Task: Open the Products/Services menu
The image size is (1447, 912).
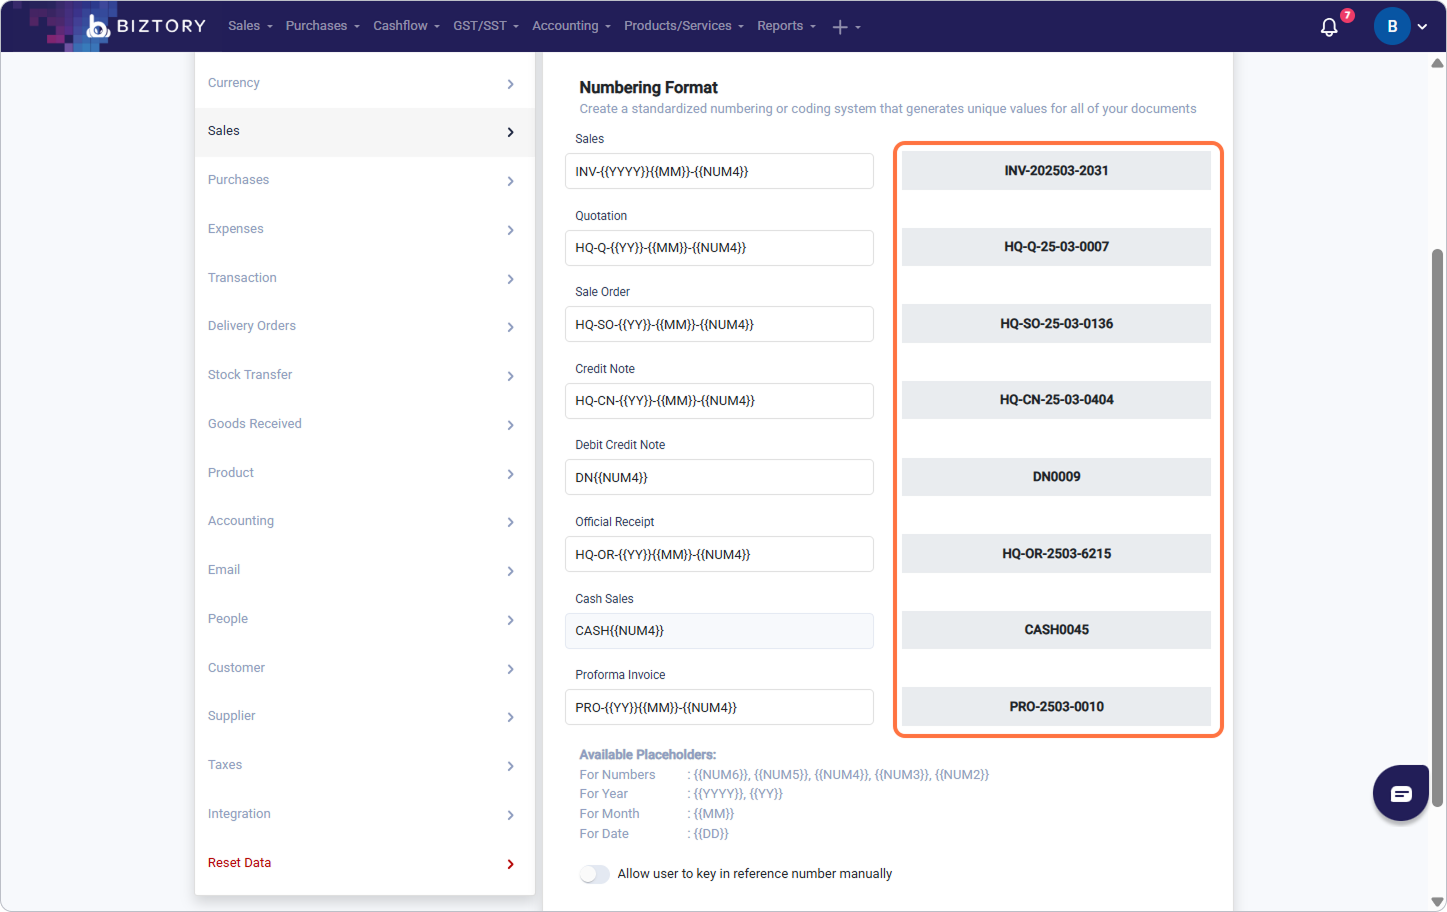Action: coord(684,26)
